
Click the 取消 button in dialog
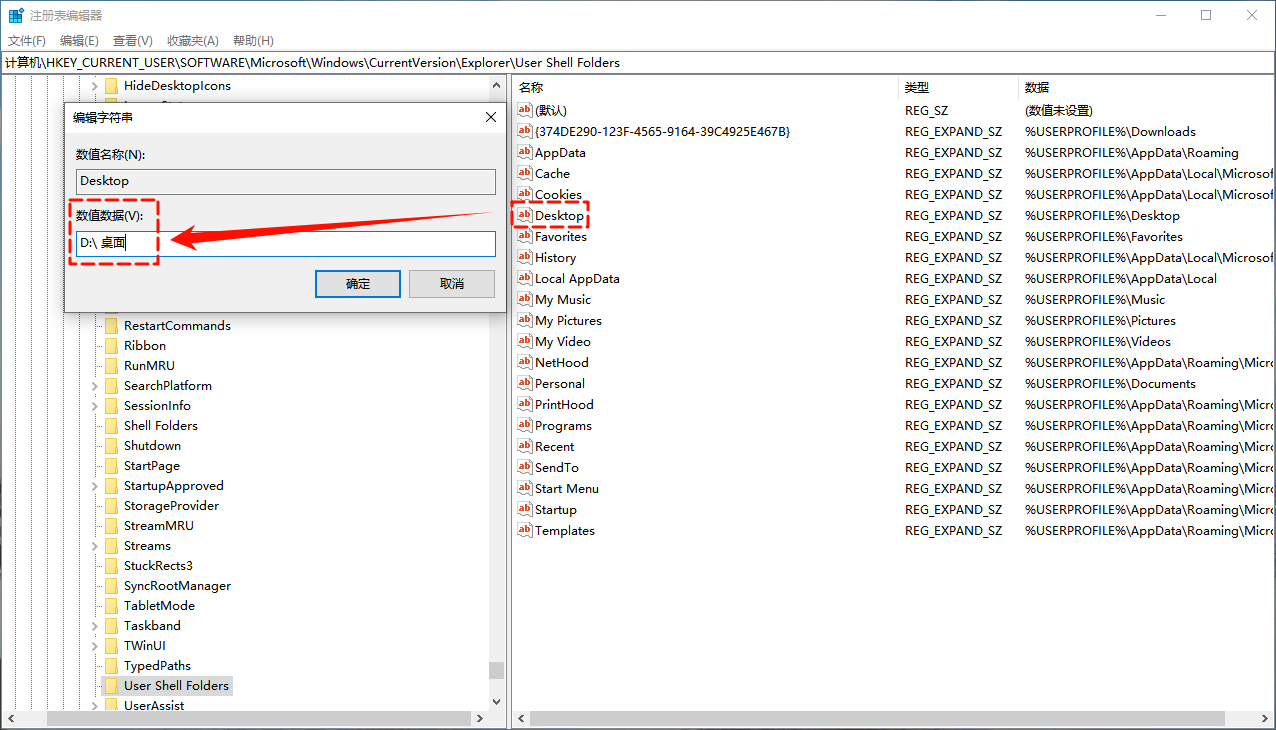click(x=451, y=284)
